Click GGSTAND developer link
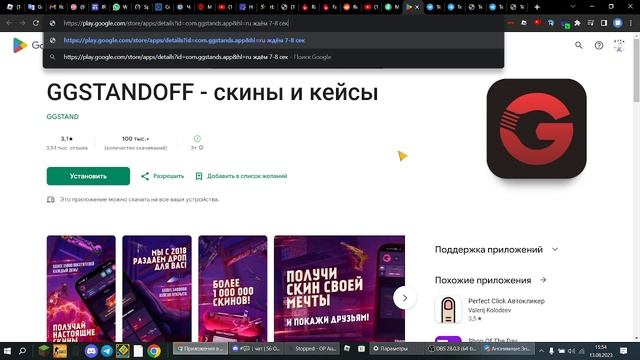The image size is (640, 360). (62, 117)
